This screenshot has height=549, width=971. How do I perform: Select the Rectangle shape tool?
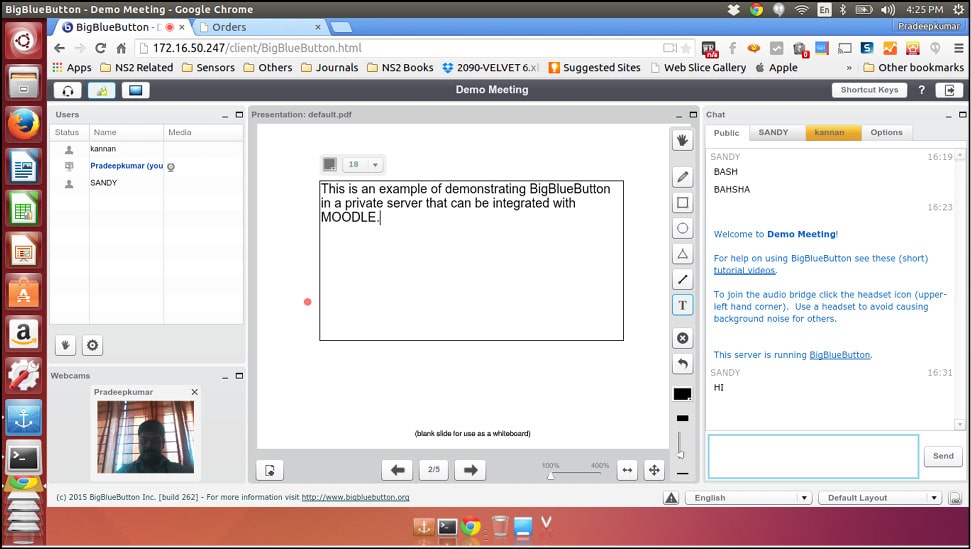click(x=683, y=202)
